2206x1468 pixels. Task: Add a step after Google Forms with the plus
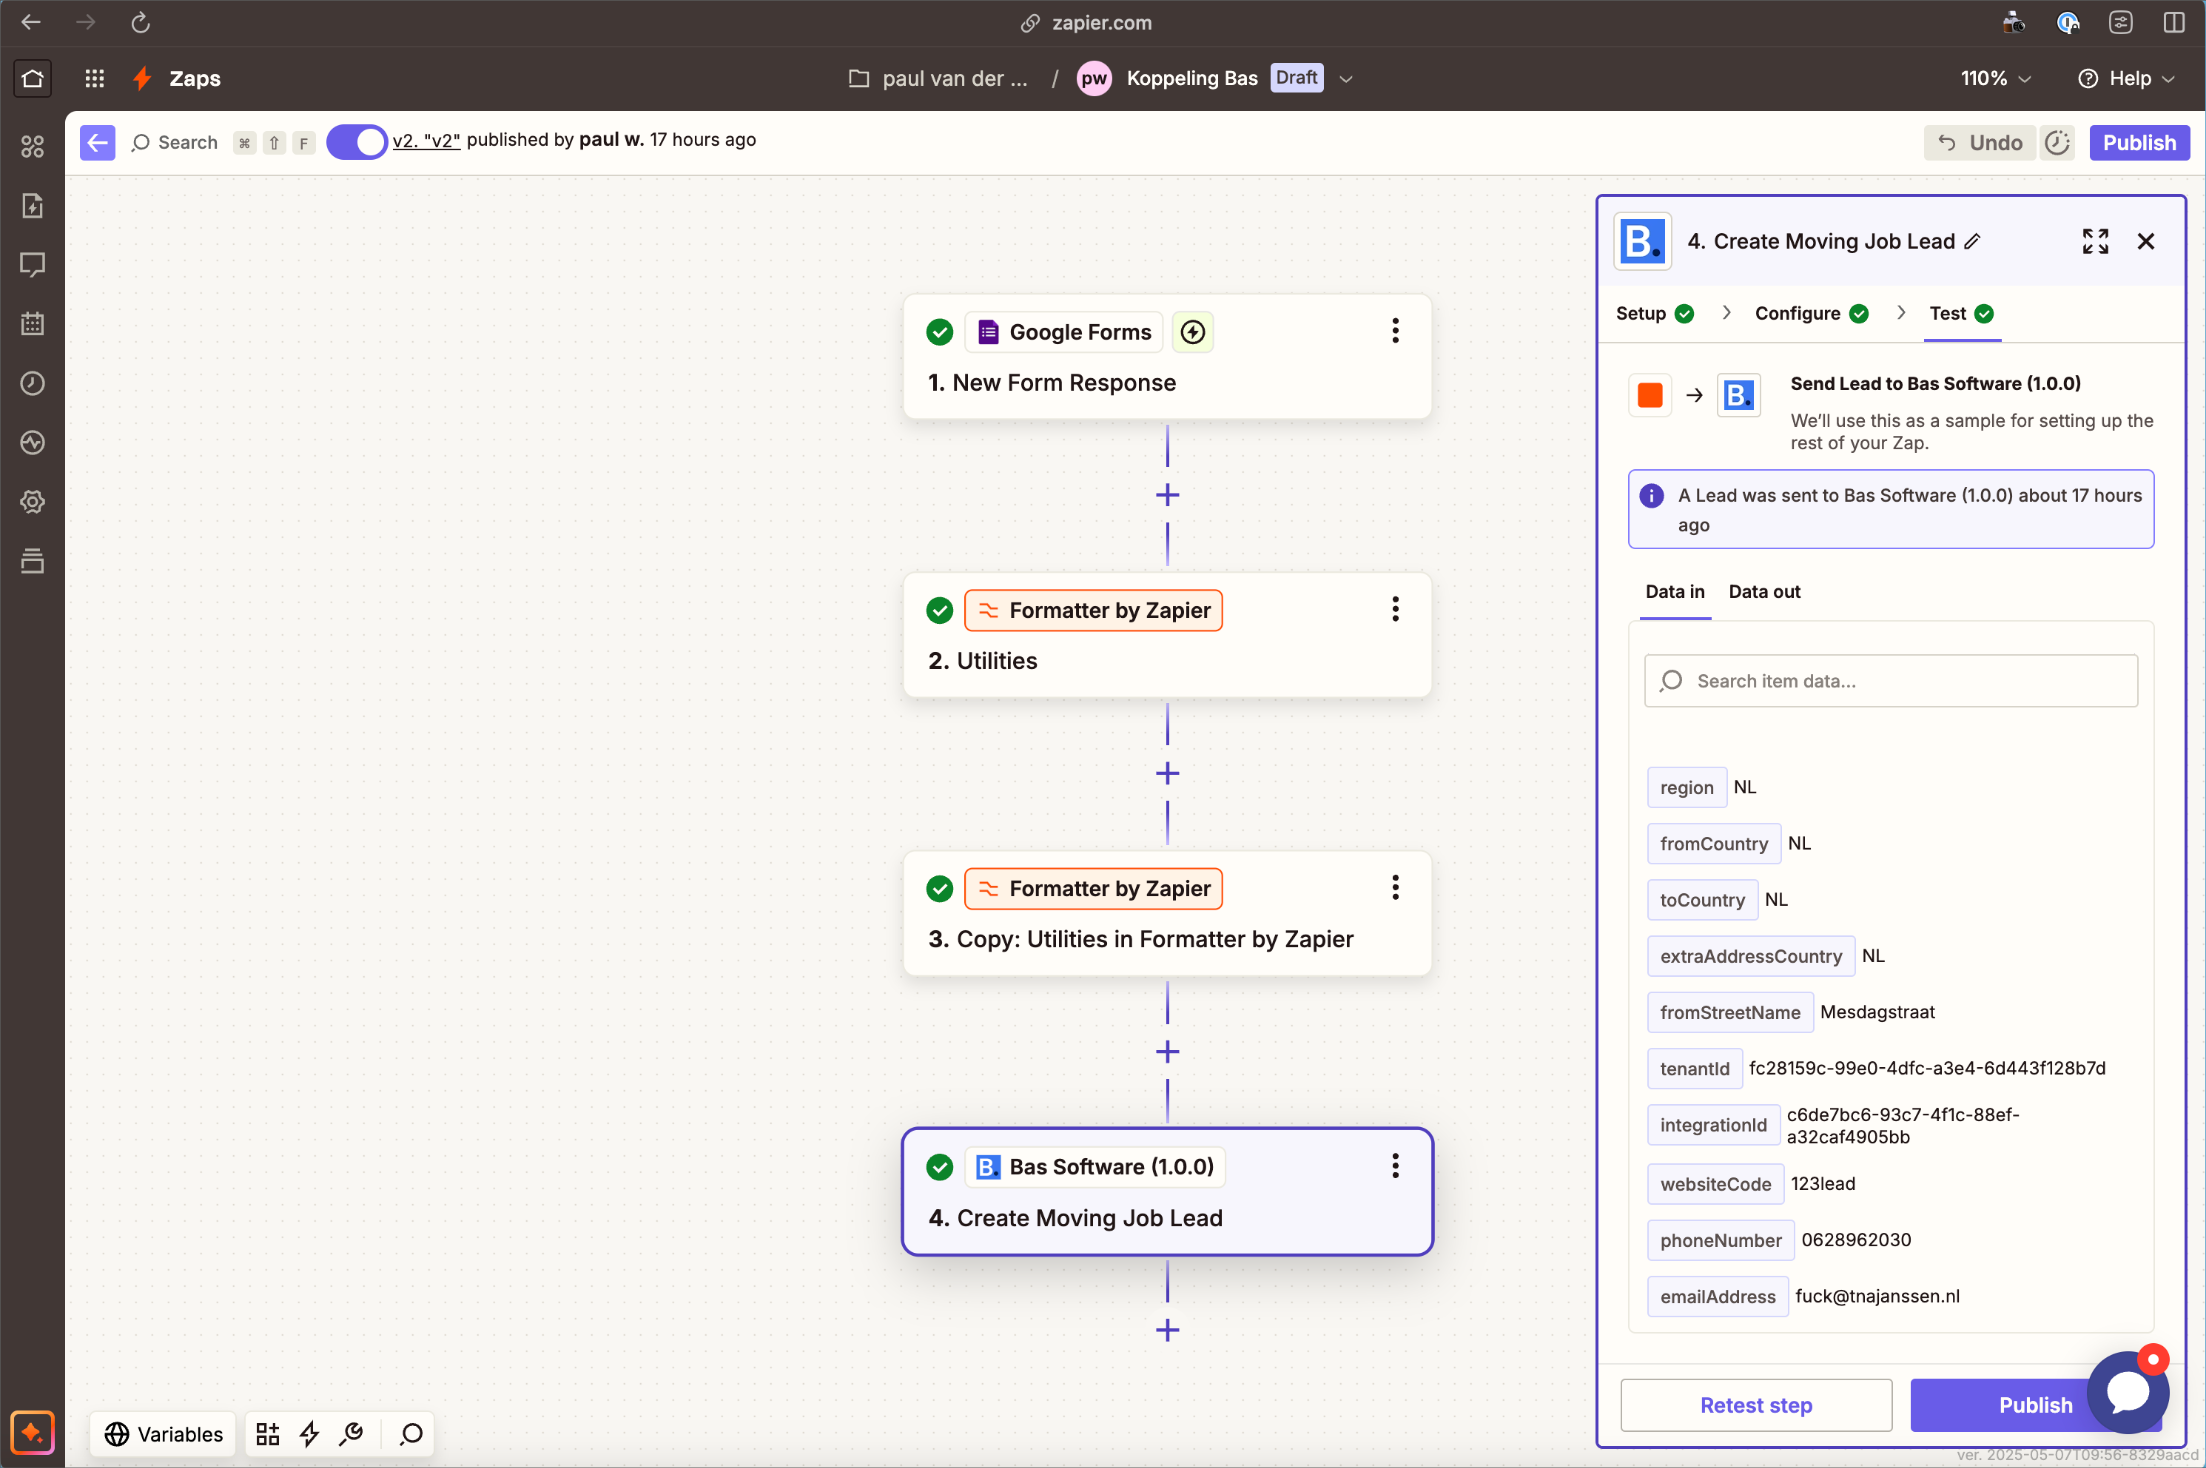[1167, 495]
